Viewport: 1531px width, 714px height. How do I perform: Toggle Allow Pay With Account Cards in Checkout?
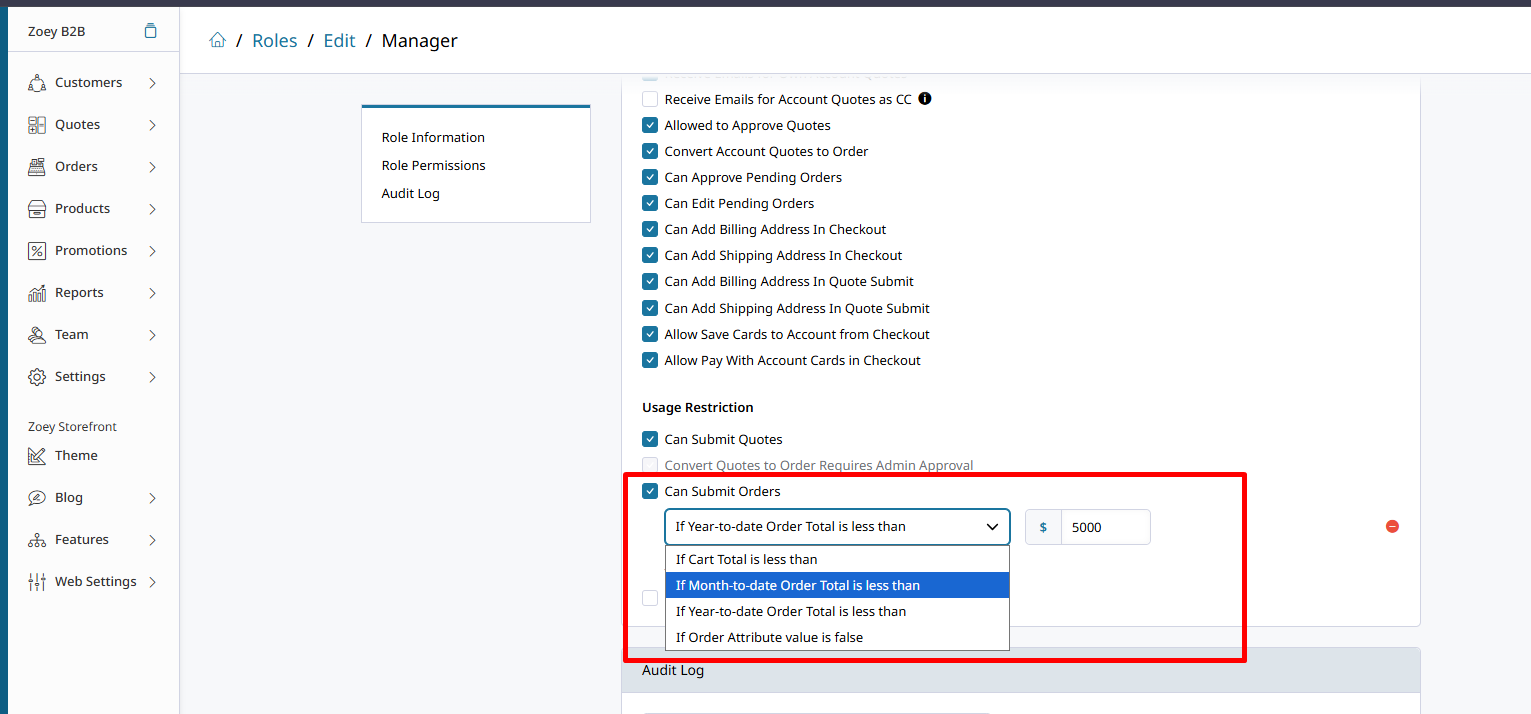pyautogui.click(x=650, y=360)
